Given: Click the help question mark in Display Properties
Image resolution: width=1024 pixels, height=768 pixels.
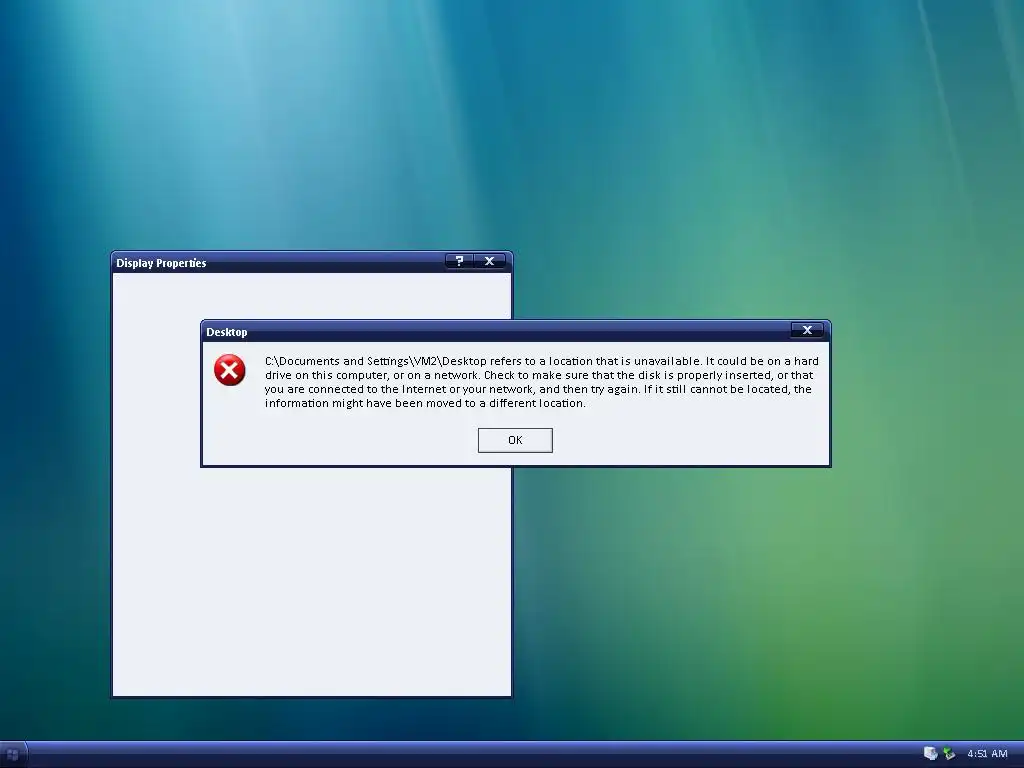Looking at the screenshot, I should pyautogui.click(x=459, y=261).
